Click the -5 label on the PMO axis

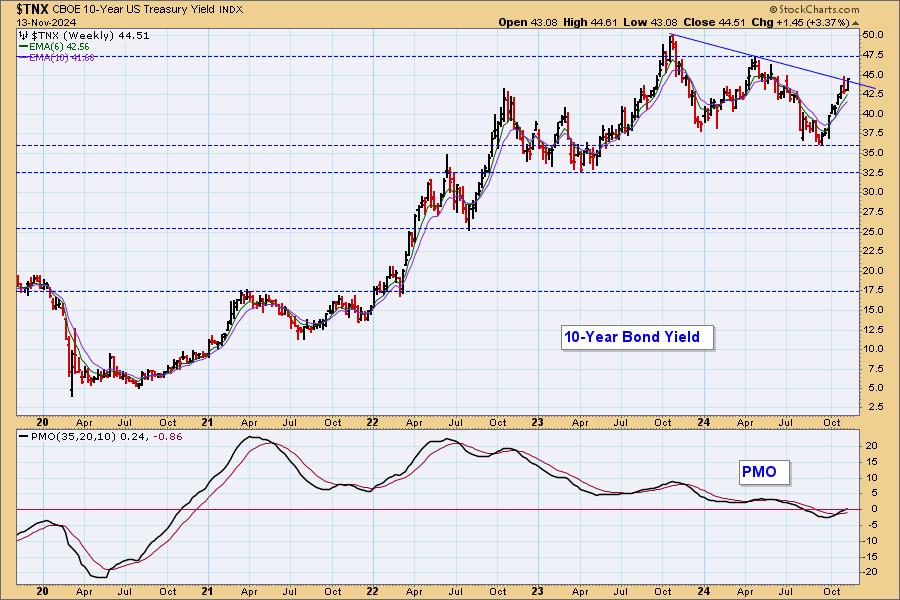coord(873,524)
